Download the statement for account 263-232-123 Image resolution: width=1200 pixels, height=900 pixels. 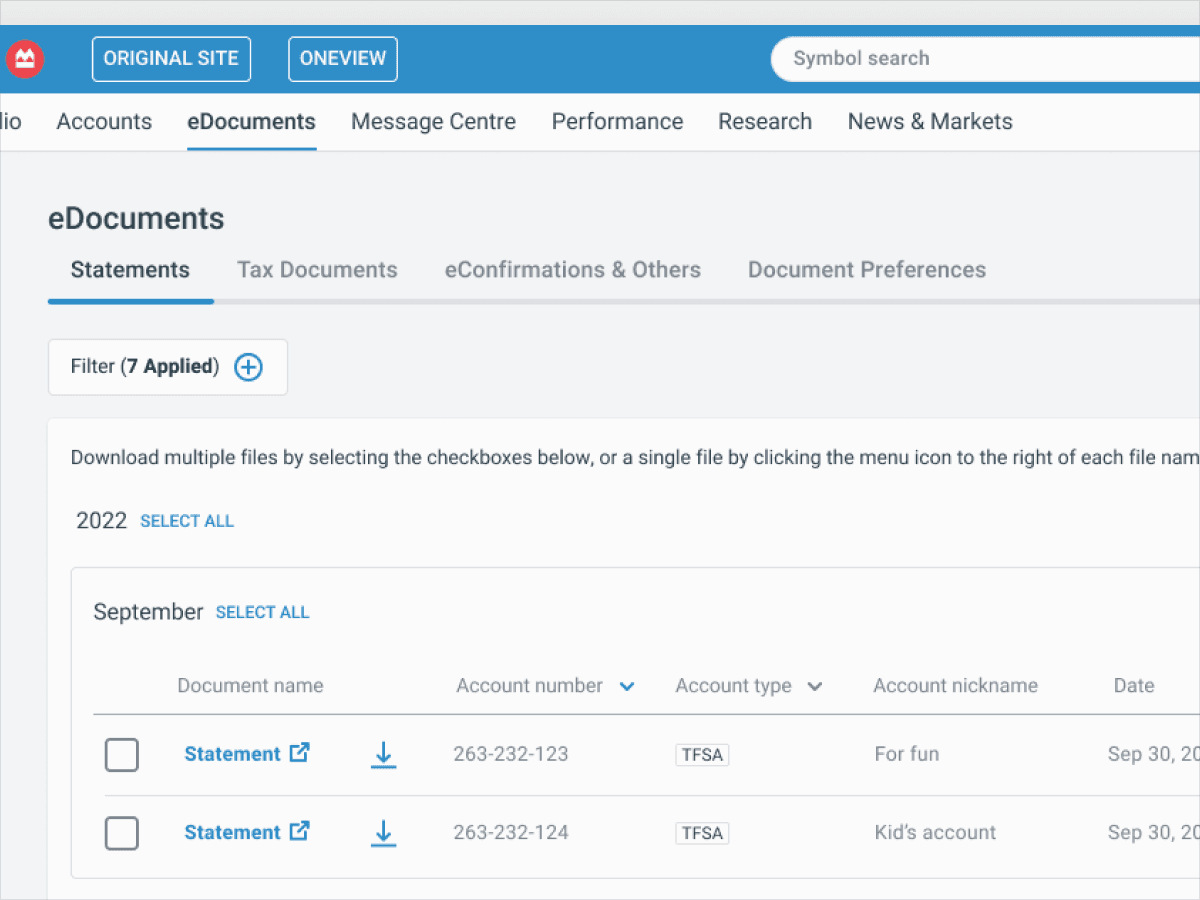point(383,755)
